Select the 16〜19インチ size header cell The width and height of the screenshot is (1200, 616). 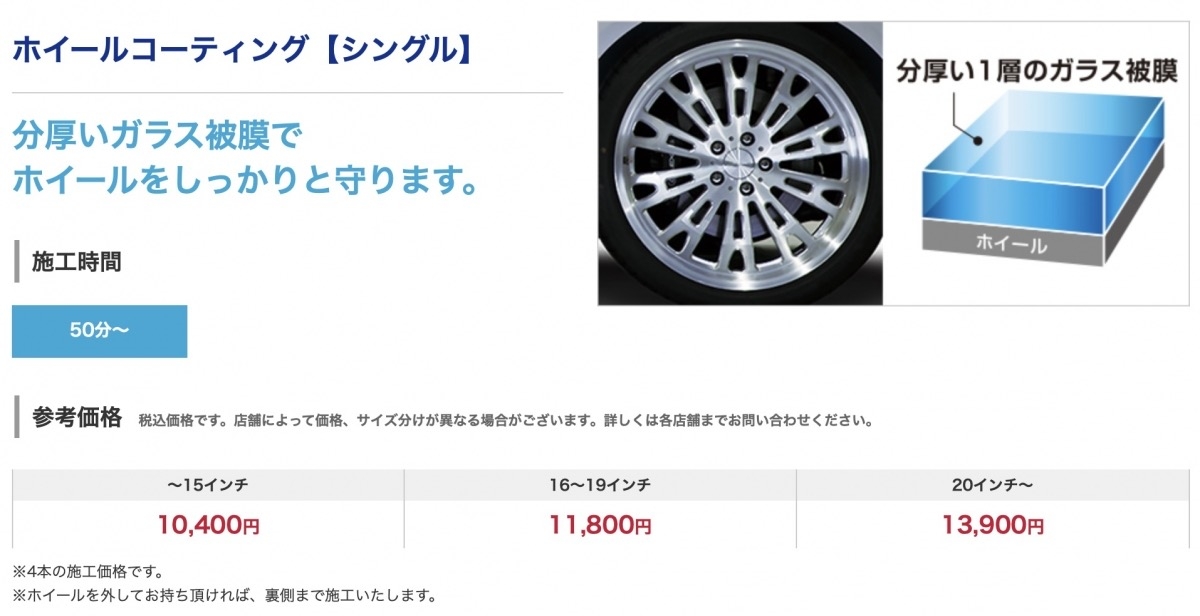coord(600,485)
